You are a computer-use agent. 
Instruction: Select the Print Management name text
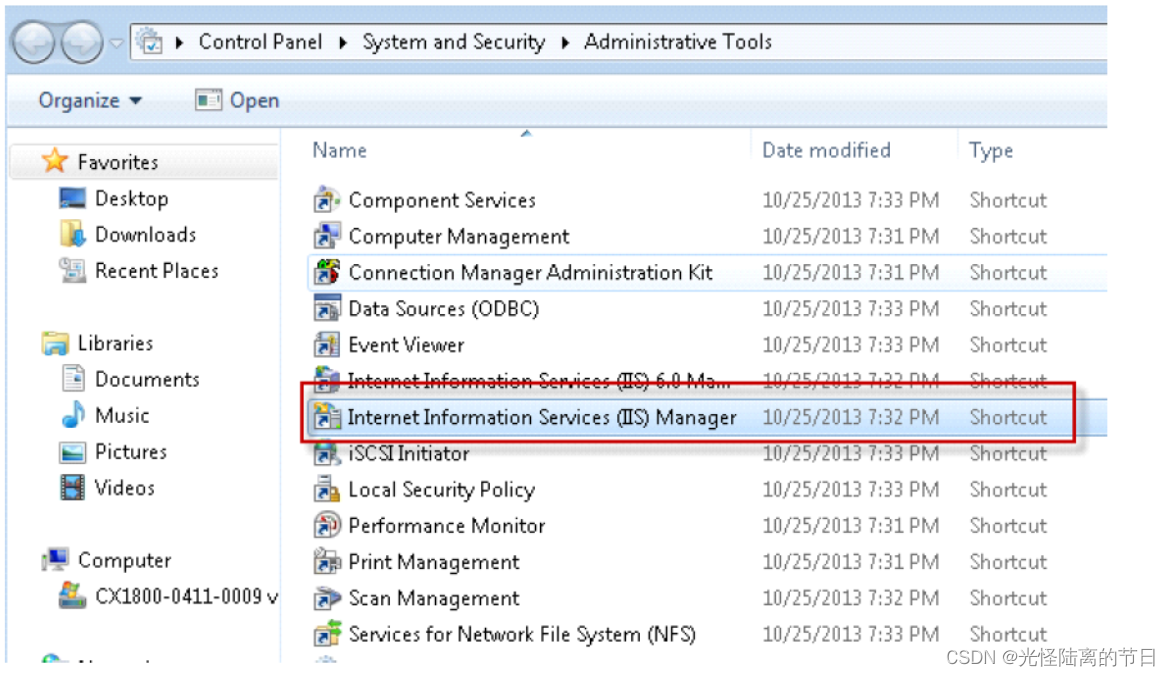pyautogui.click(x=434, y=562)
